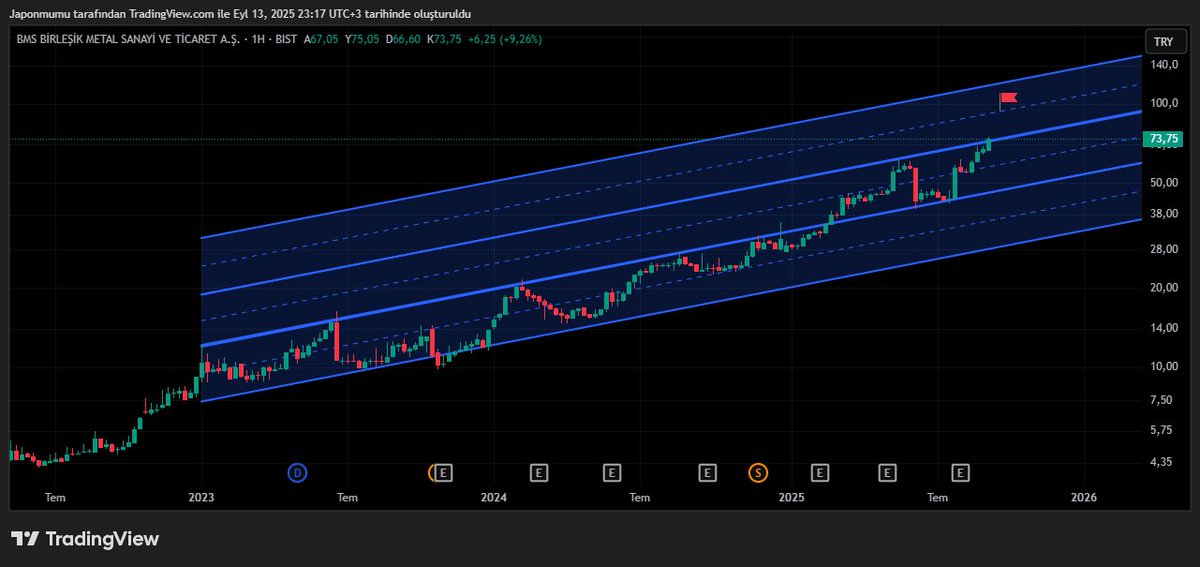The image size is (1200, 567).
Task: Click the 14,00 price axis label
Action: (x=1162, y=328)
